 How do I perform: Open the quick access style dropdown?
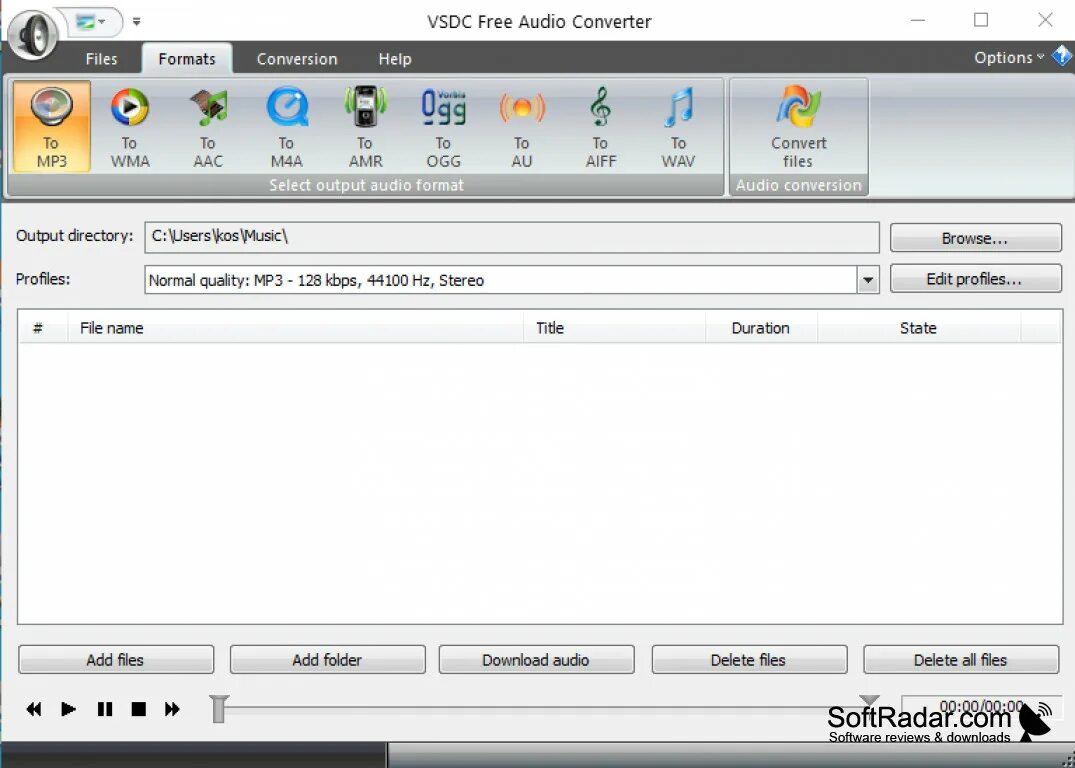(x=91, y=22)
